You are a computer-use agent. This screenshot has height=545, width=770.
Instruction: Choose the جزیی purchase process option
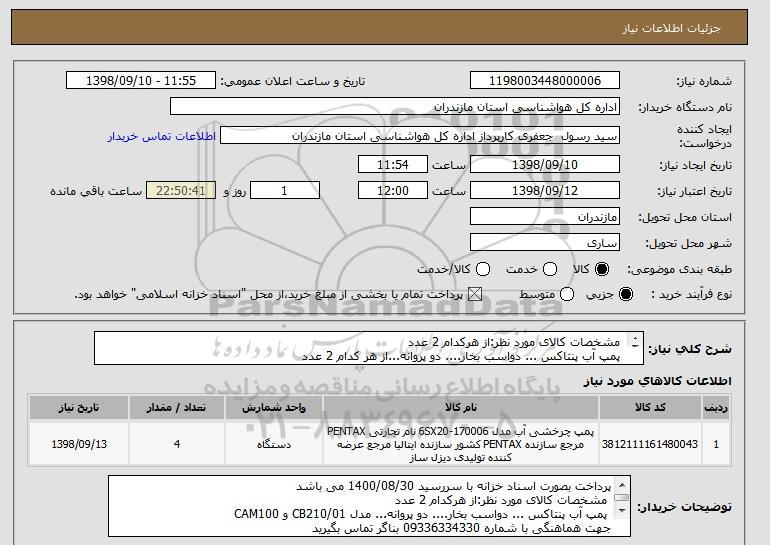click(x=626, y=295)
